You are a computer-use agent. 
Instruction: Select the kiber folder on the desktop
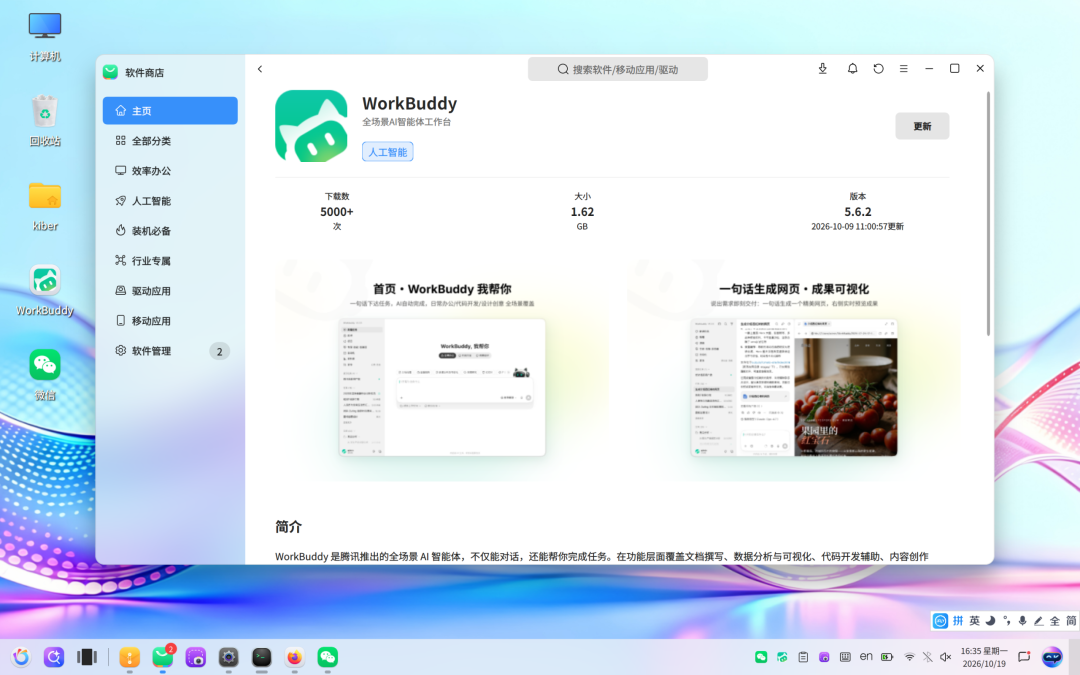coord(45,207)
